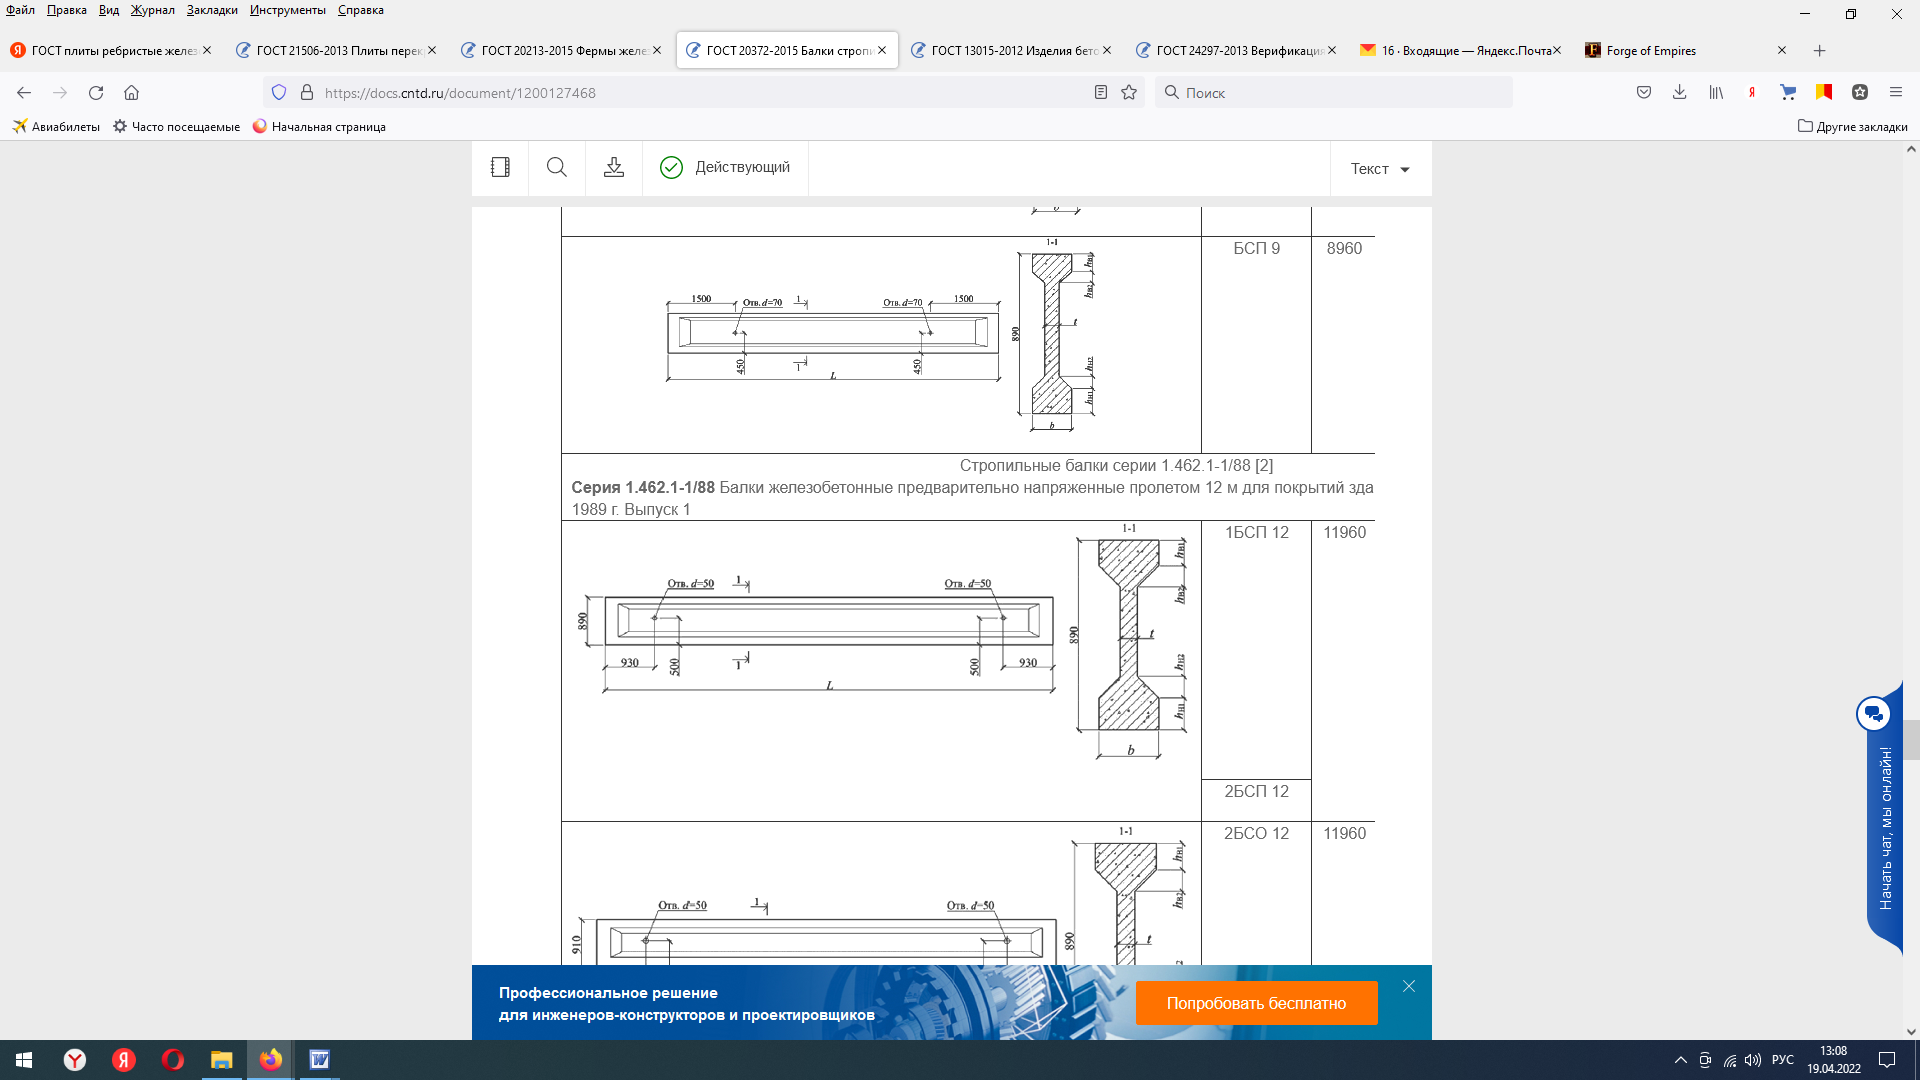Open Firefox window from taskbar
The width and height of the screenshot is (1920, 1080).
coord(270,1060)
